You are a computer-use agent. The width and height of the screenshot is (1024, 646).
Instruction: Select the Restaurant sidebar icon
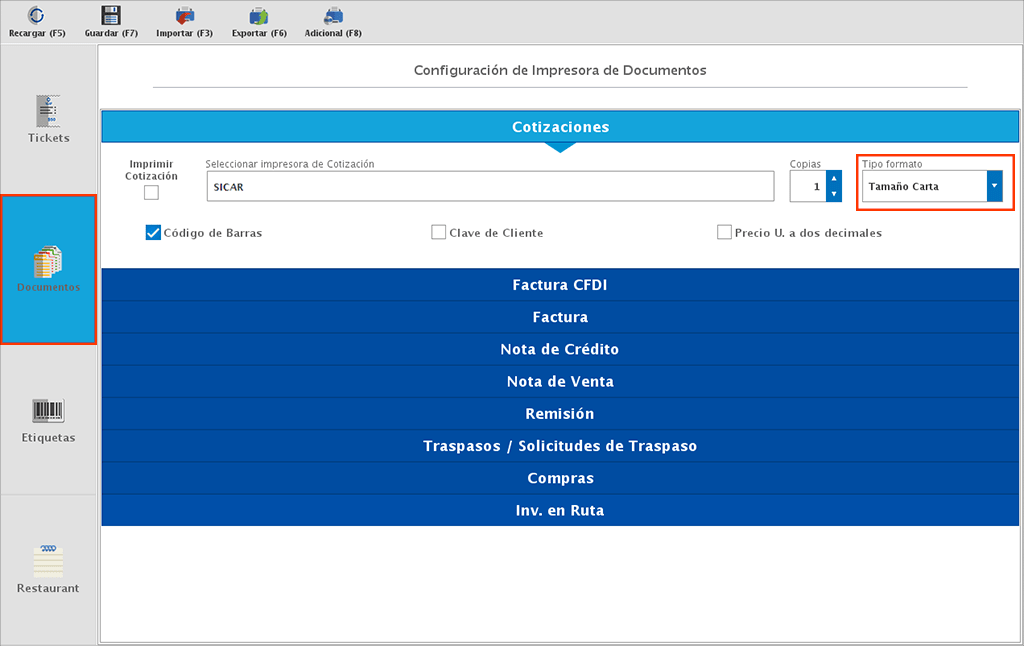(x=47, y=570)
